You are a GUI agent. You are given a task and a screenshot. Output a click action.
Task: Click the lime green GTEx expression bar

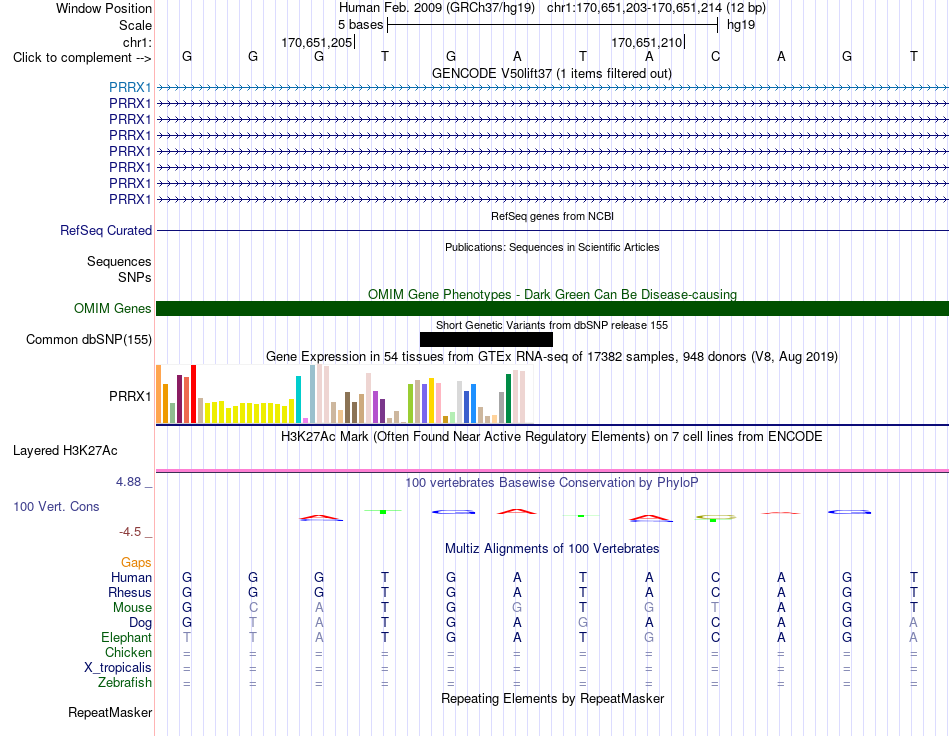[410, 403]
